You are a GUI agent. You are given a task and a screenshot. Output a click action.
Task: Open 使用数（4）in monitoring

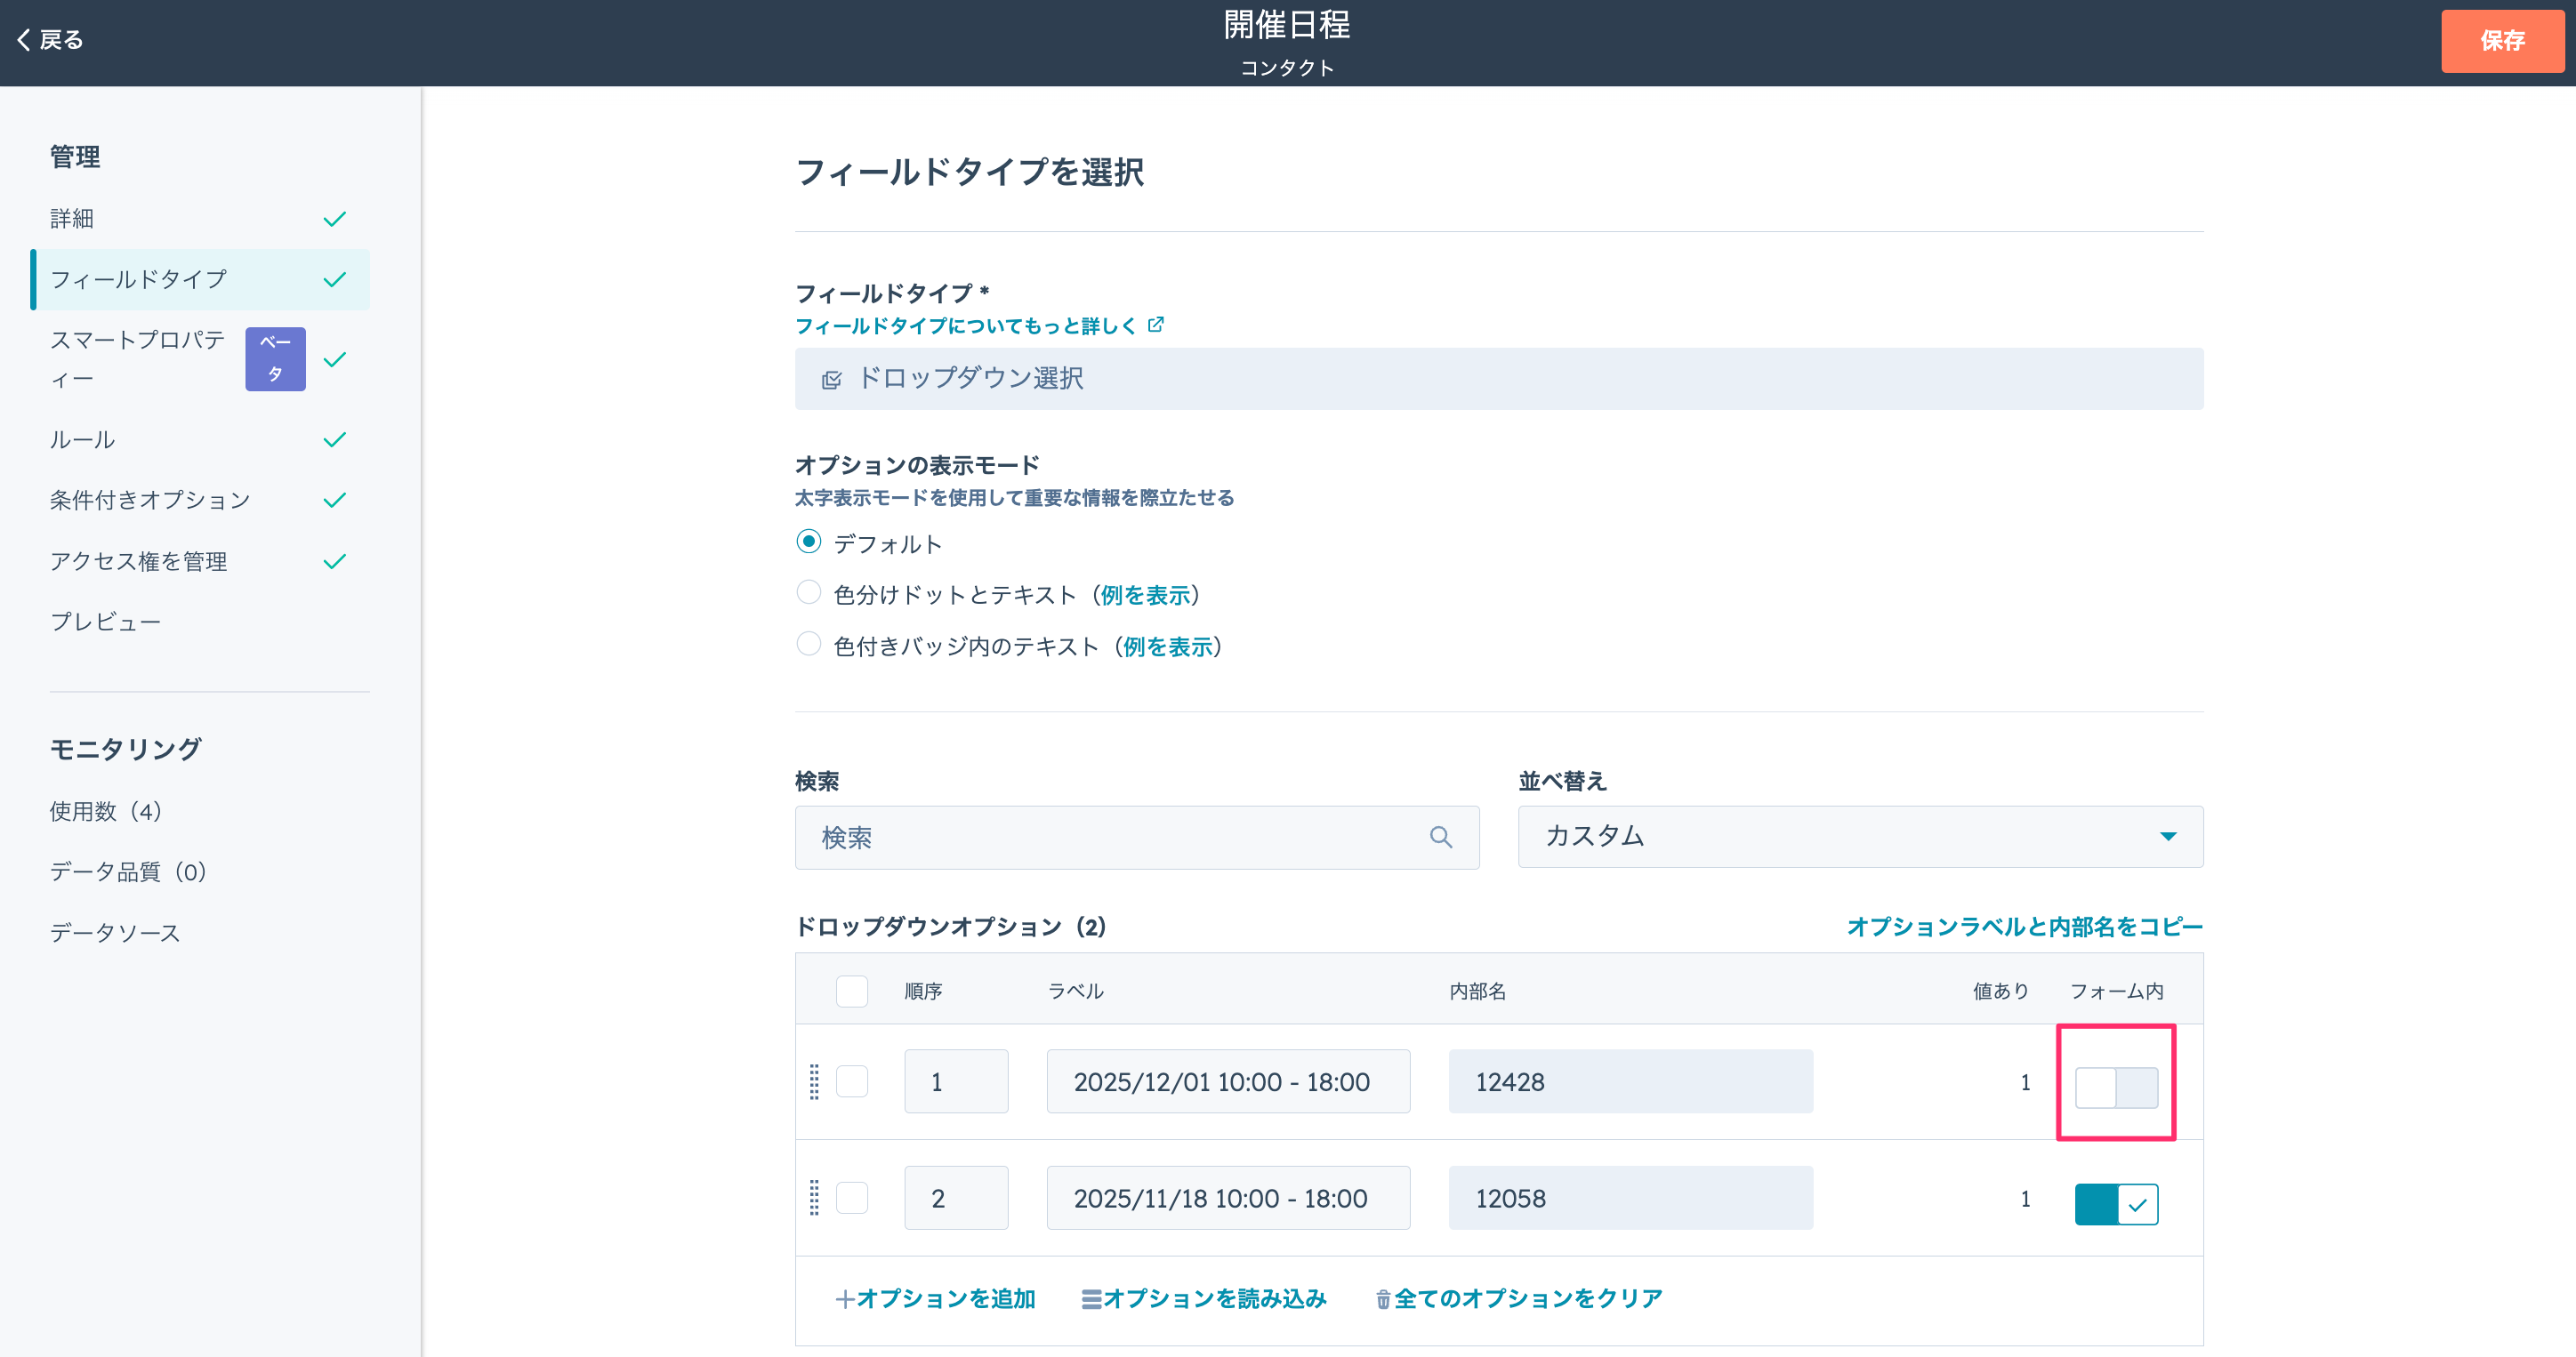[107, 811]
